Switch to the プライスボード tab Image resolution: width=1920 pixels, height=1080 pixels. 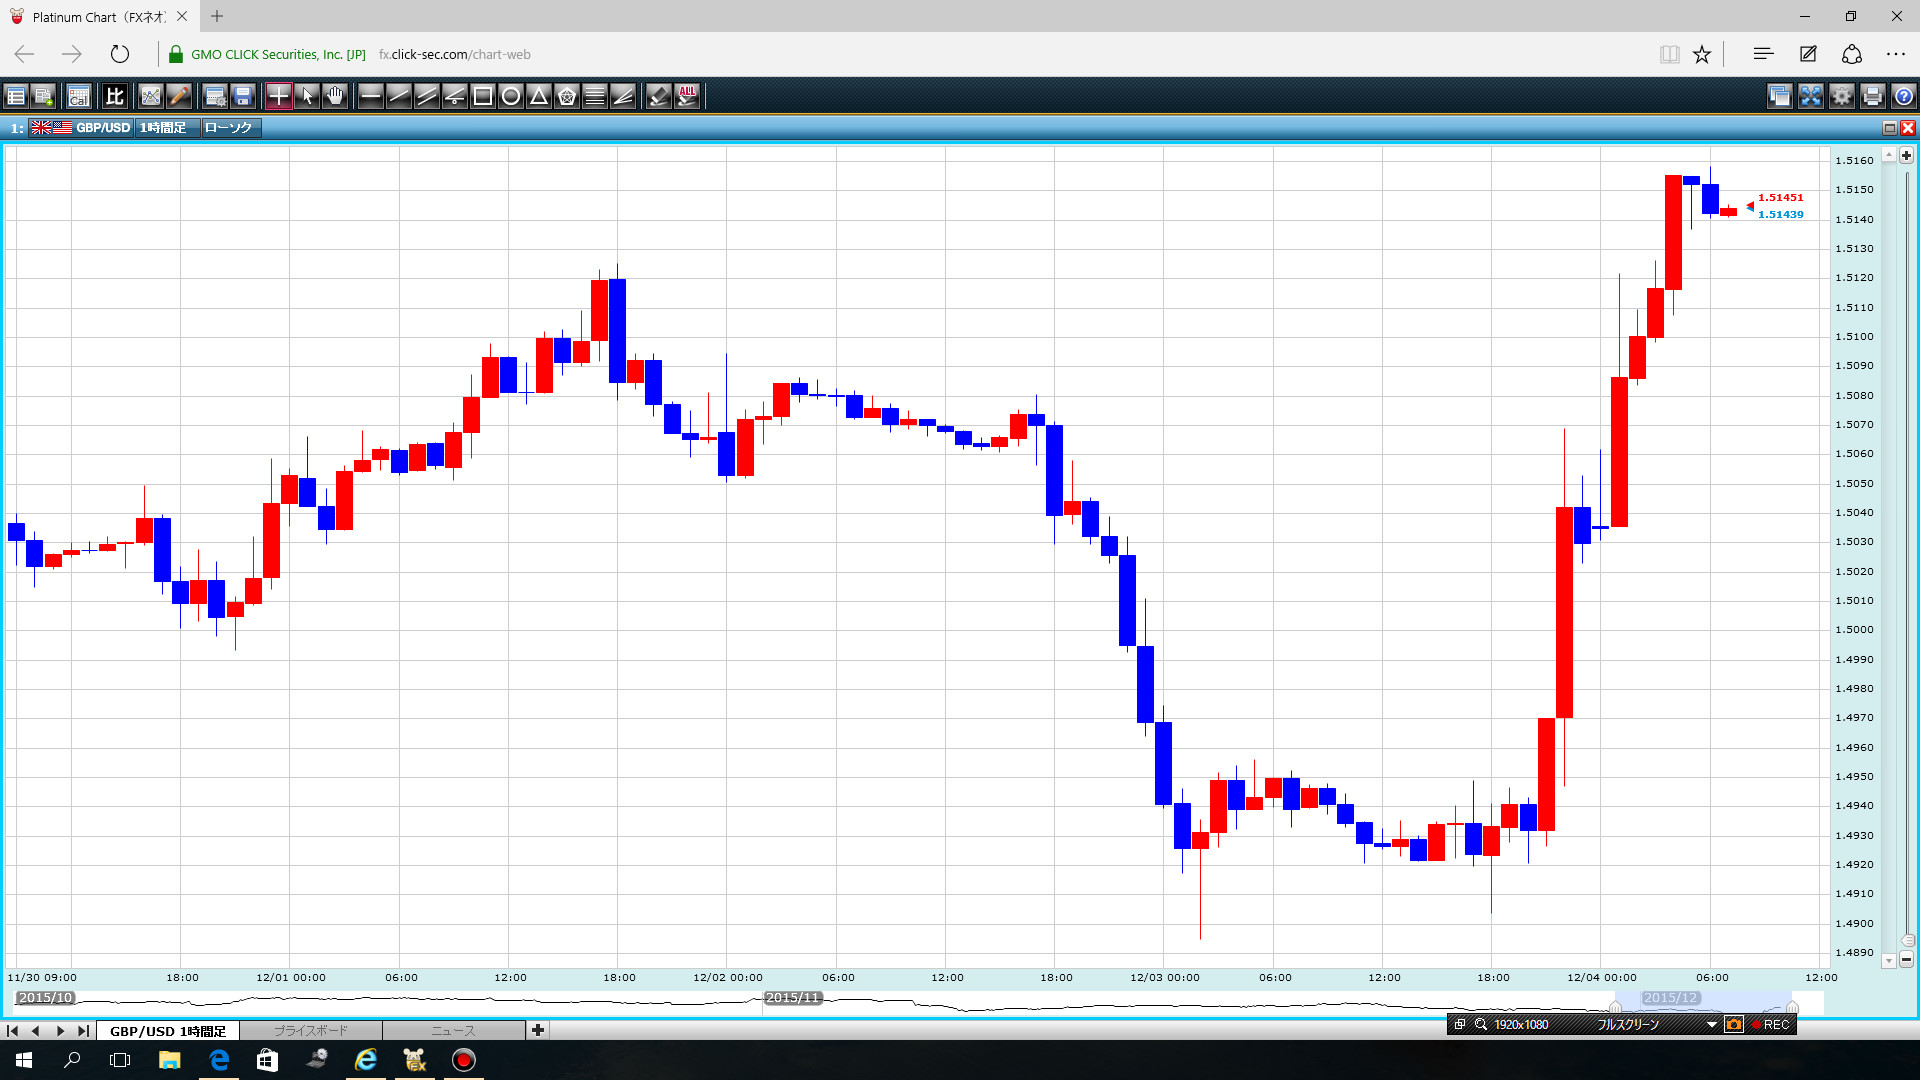pos(311,1031)
